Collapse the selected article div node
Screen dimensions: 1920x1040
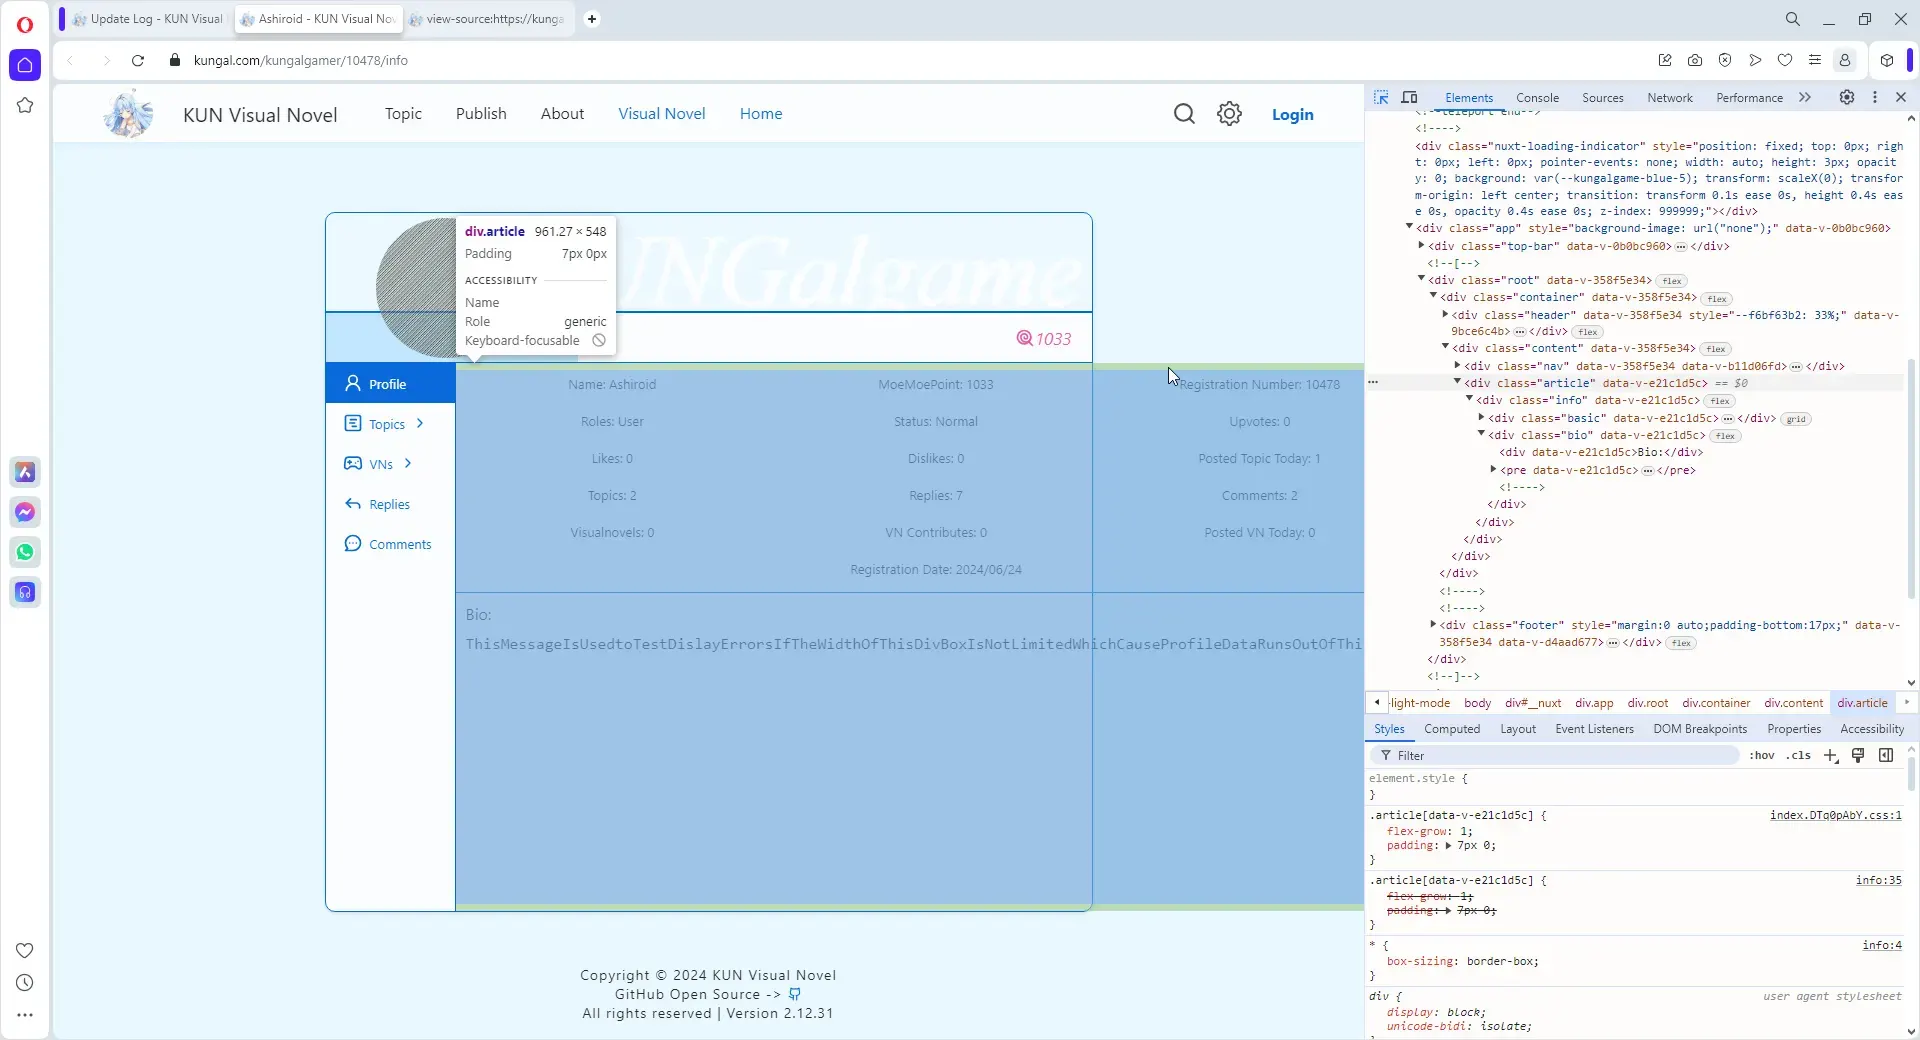[1457, 382]
